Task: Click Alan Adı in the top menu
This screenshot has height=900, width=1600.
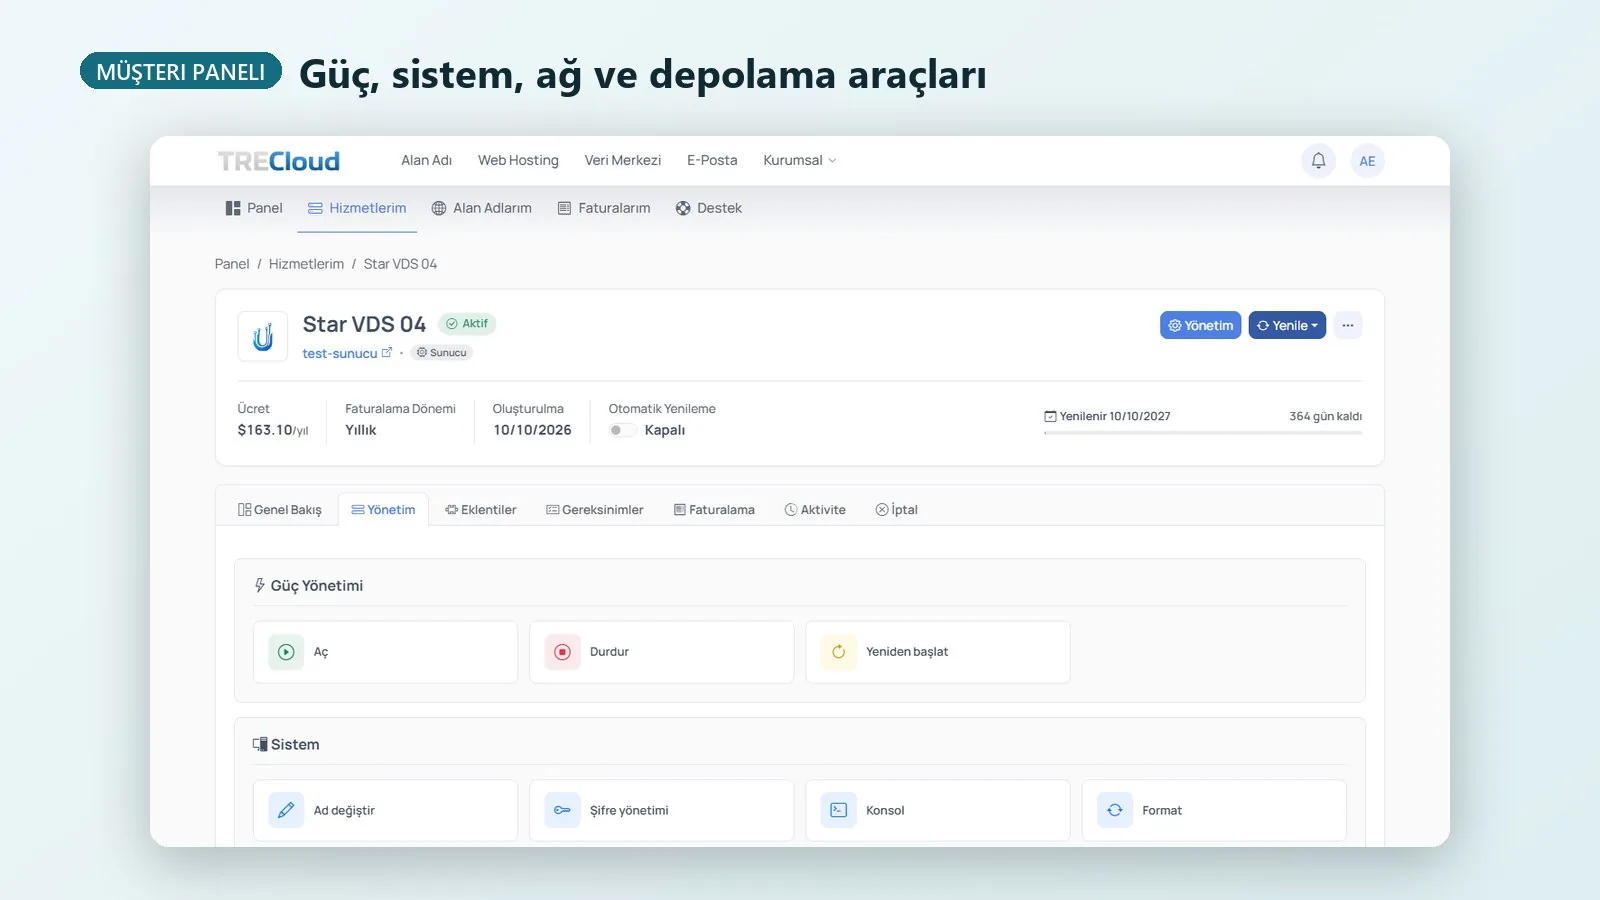Action: pos(427,160)
